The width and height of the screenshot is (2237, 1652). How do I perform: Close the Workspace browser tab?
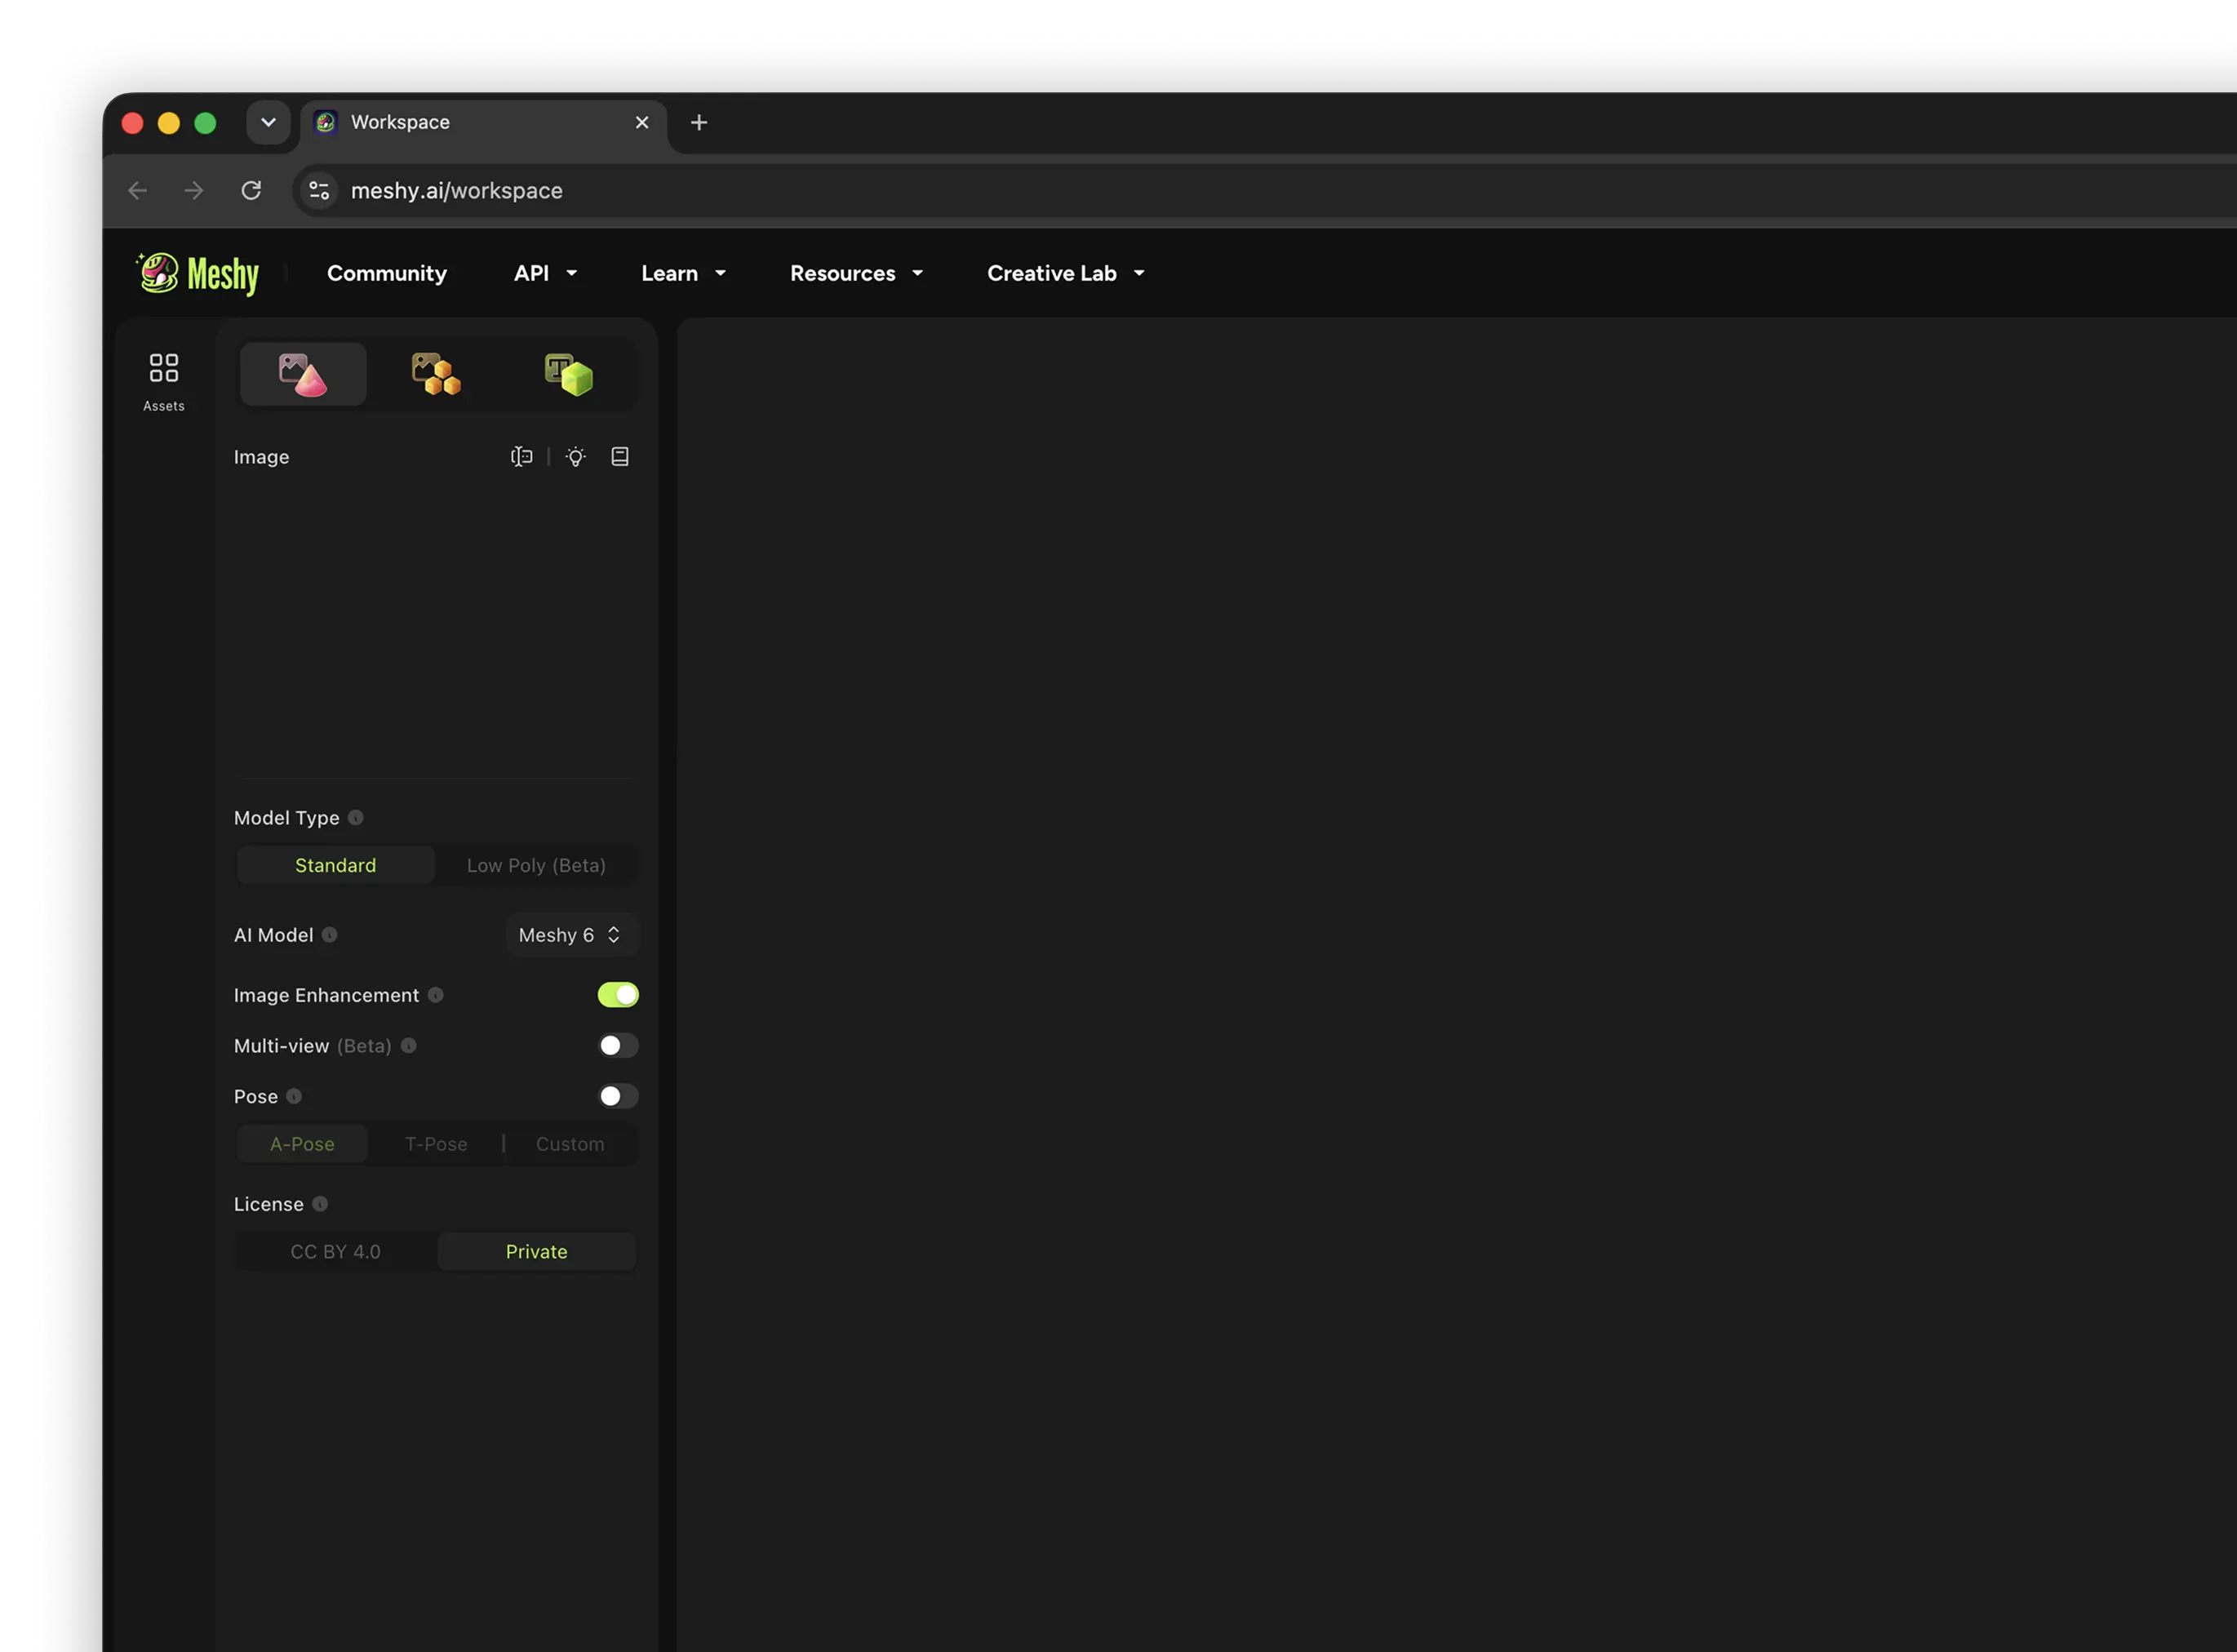[x=642, y=122]
